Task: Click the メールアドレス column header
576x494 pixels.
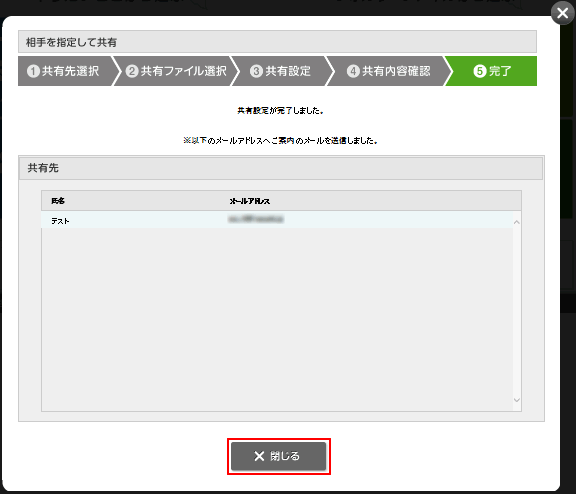Action: [x=250, y=201]
